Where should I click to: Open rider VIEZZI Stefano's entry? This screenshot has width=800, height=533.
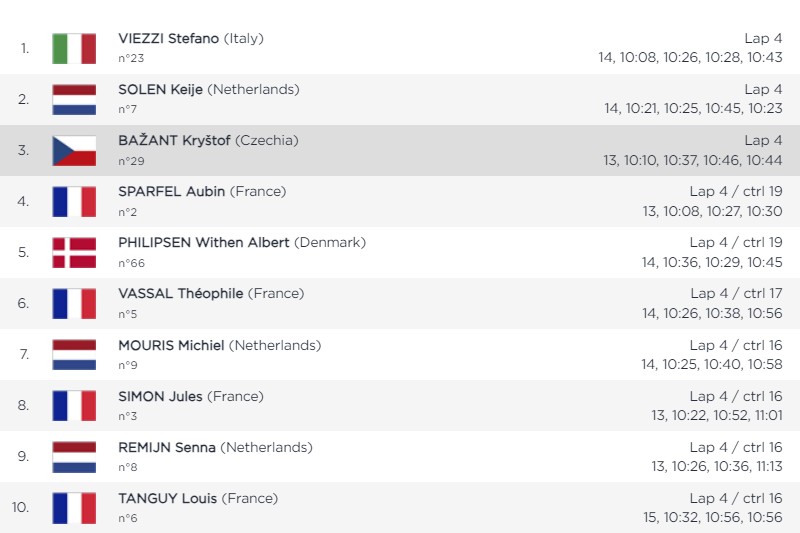pyautogui.click(x=168, y=38)
